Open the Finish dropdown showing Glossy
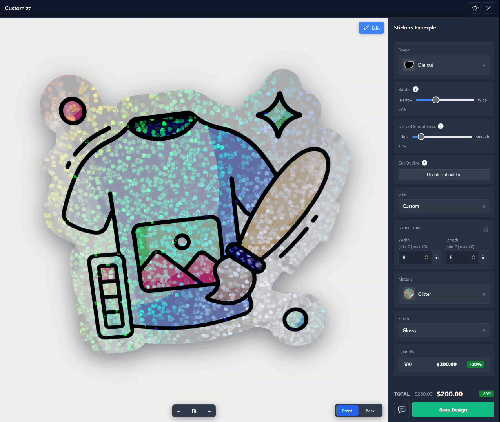This screenshot has width=500, height=422. (x=444, y=330)
